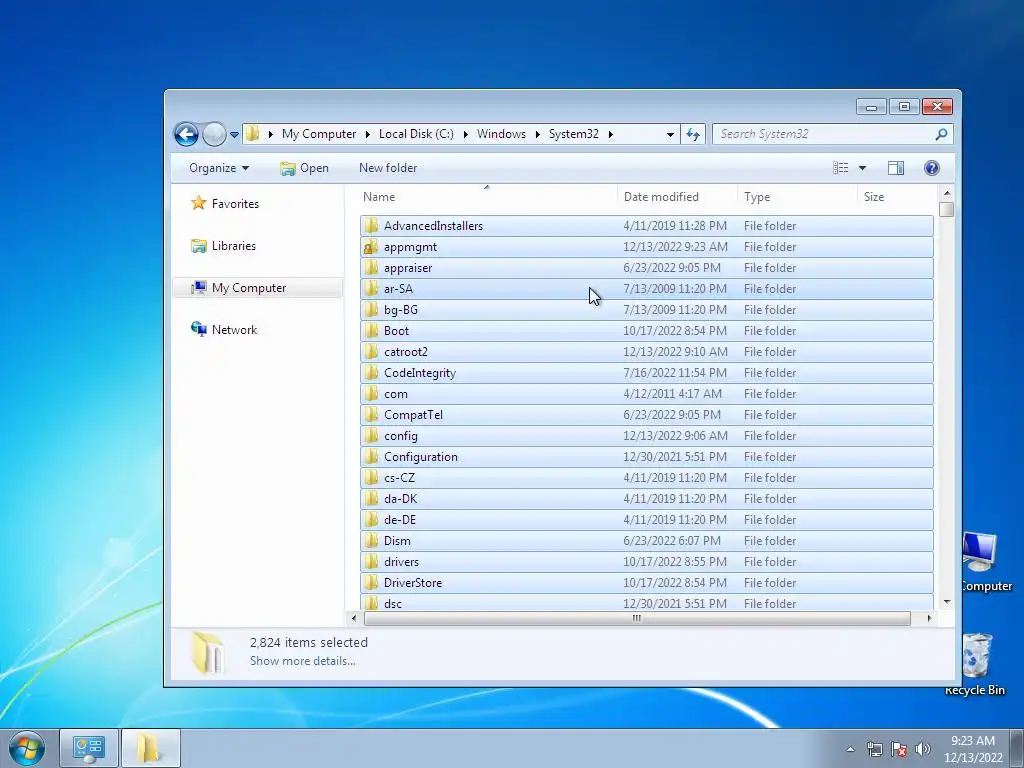The height and width of the screenshot is (768, 1024).
Task: Click the CodeIntegrity folder icon
Action: pos(371,373)
